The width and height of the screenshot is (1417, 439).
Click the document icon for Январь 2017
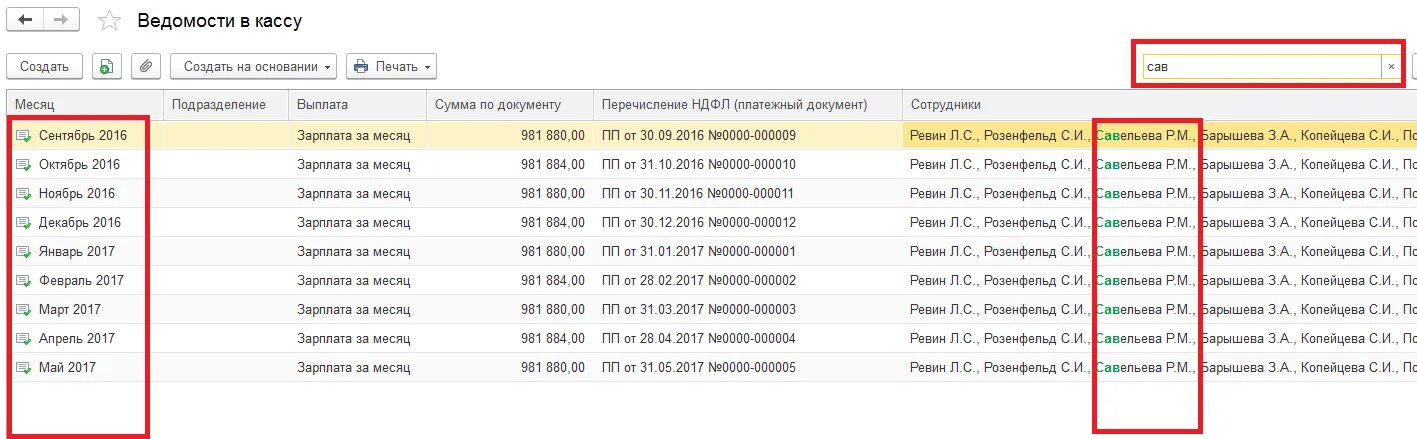[24, 252]
